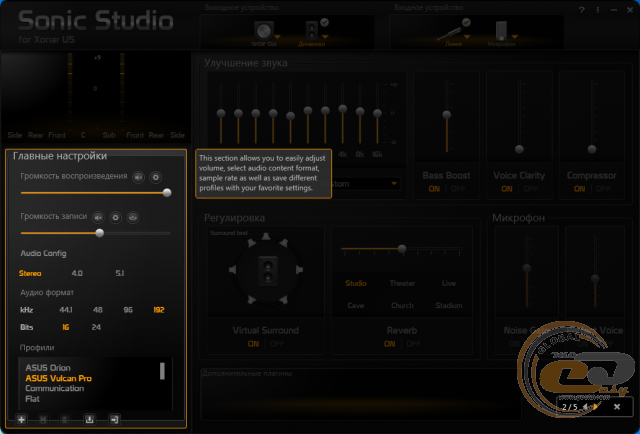Expand the Динамики dropdown arrow
This screenshot has height=434, width=640.
click(325, 37)
